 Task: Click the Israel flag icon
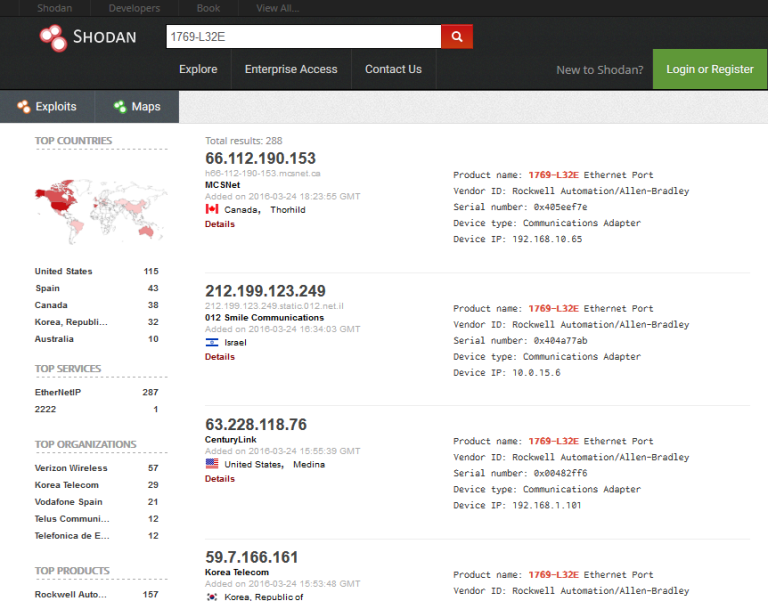pyautogui.click(x=212, y=342)
